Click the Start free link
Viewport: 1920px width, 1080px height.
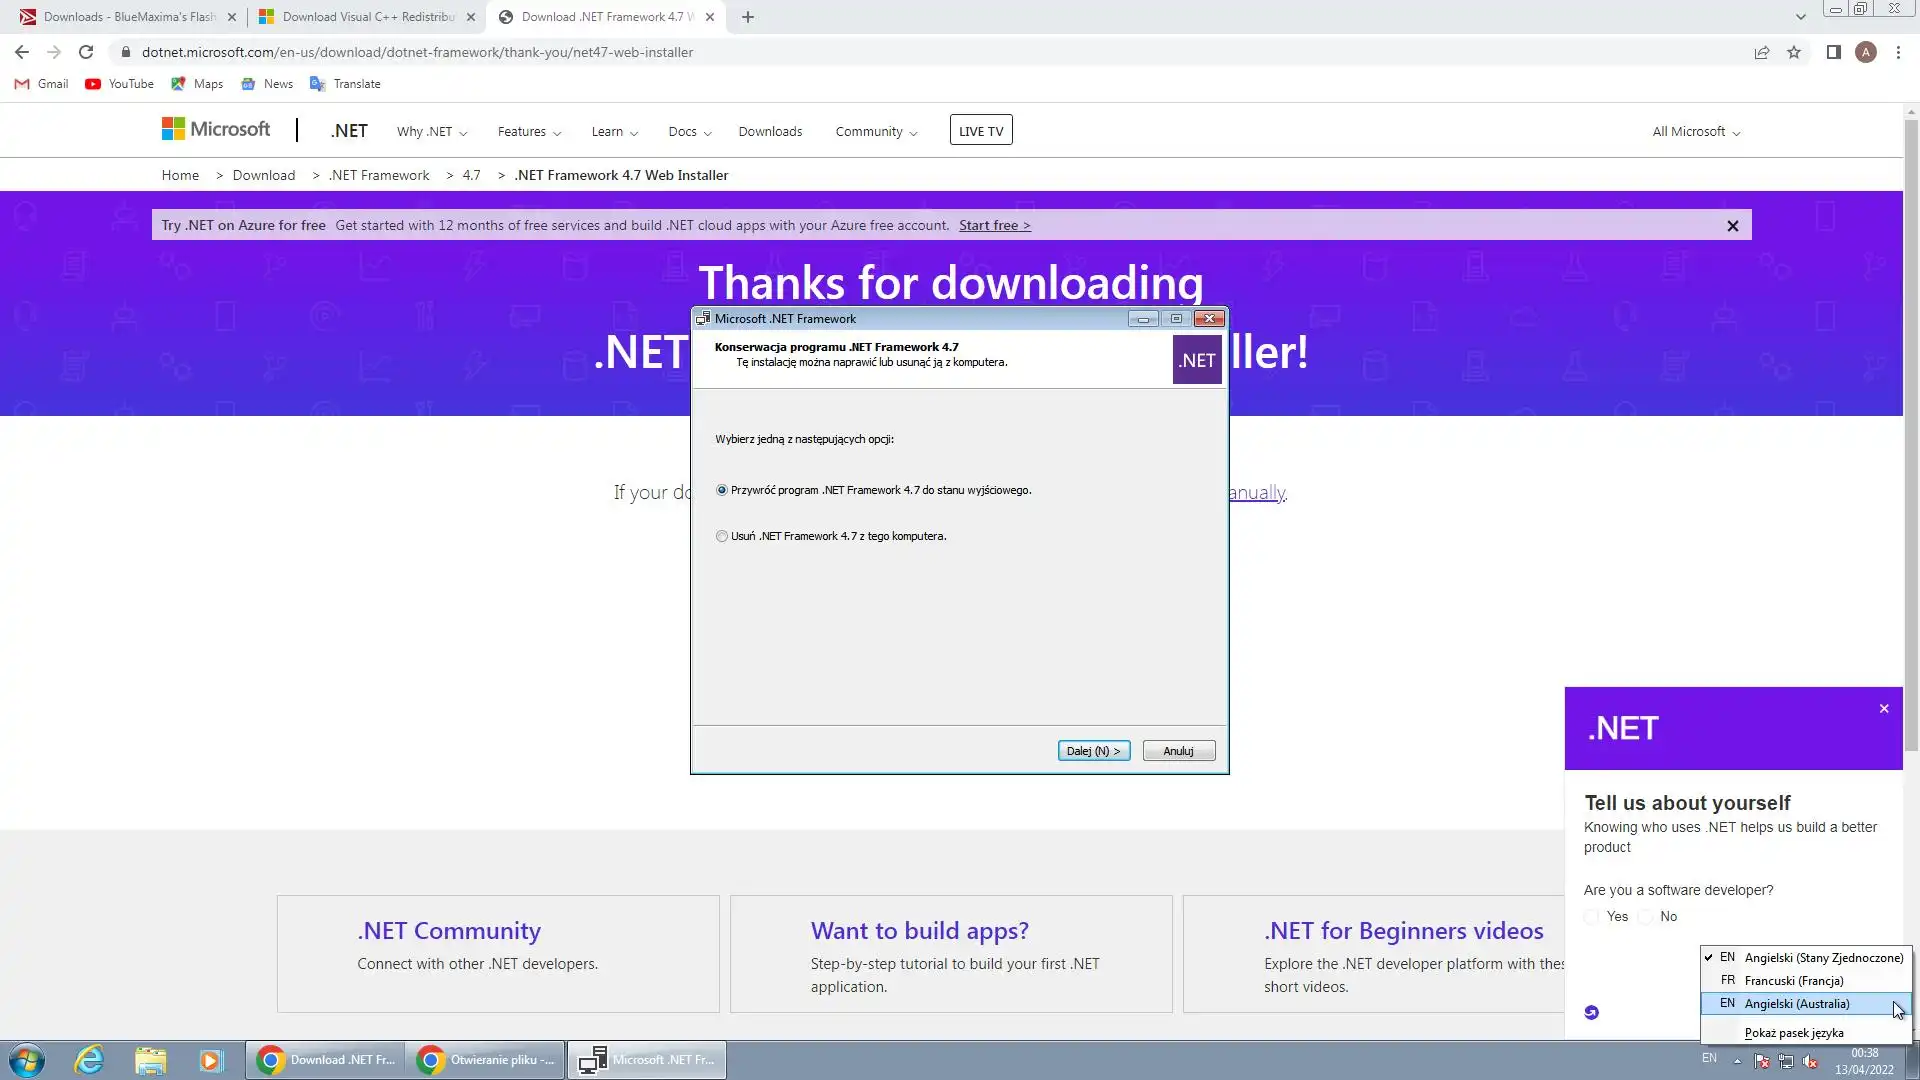(x=994, y=225)
